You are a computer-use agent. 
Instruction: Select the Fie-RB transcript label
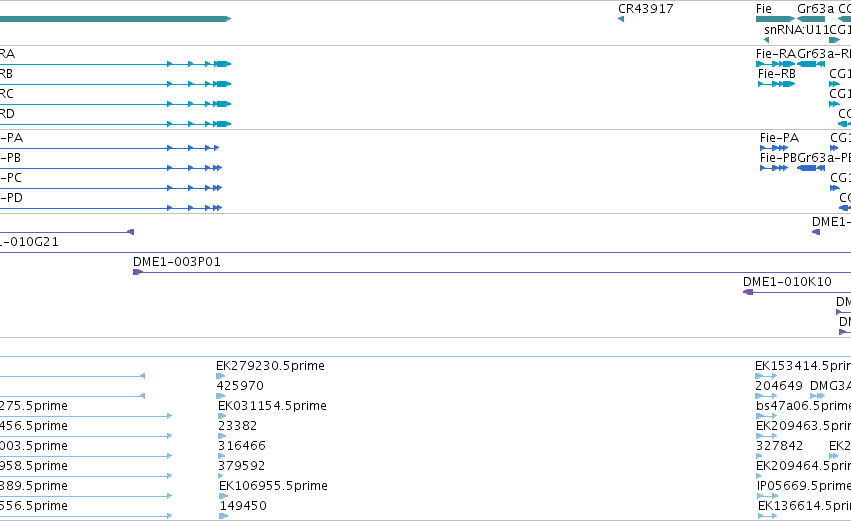(777, 74)
